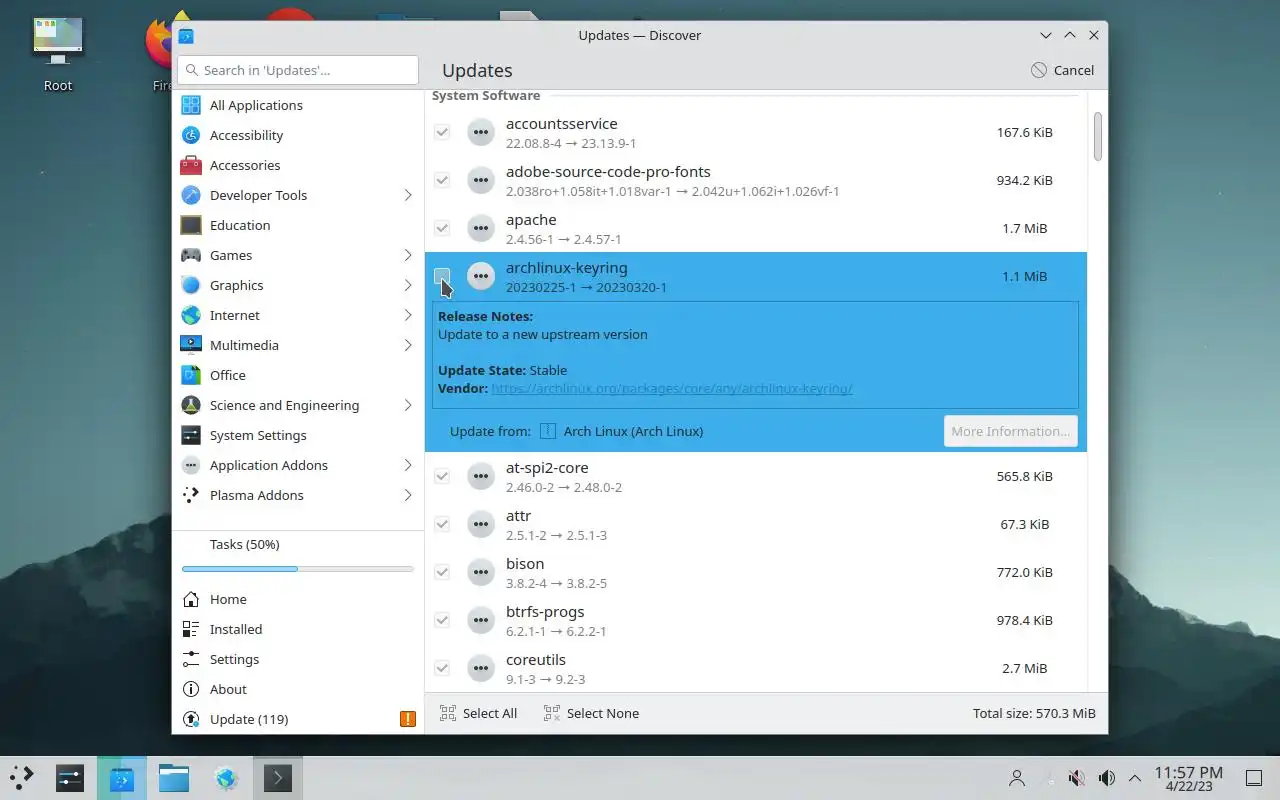Open the Tasks (50%) entry

(x=298, y=545)
